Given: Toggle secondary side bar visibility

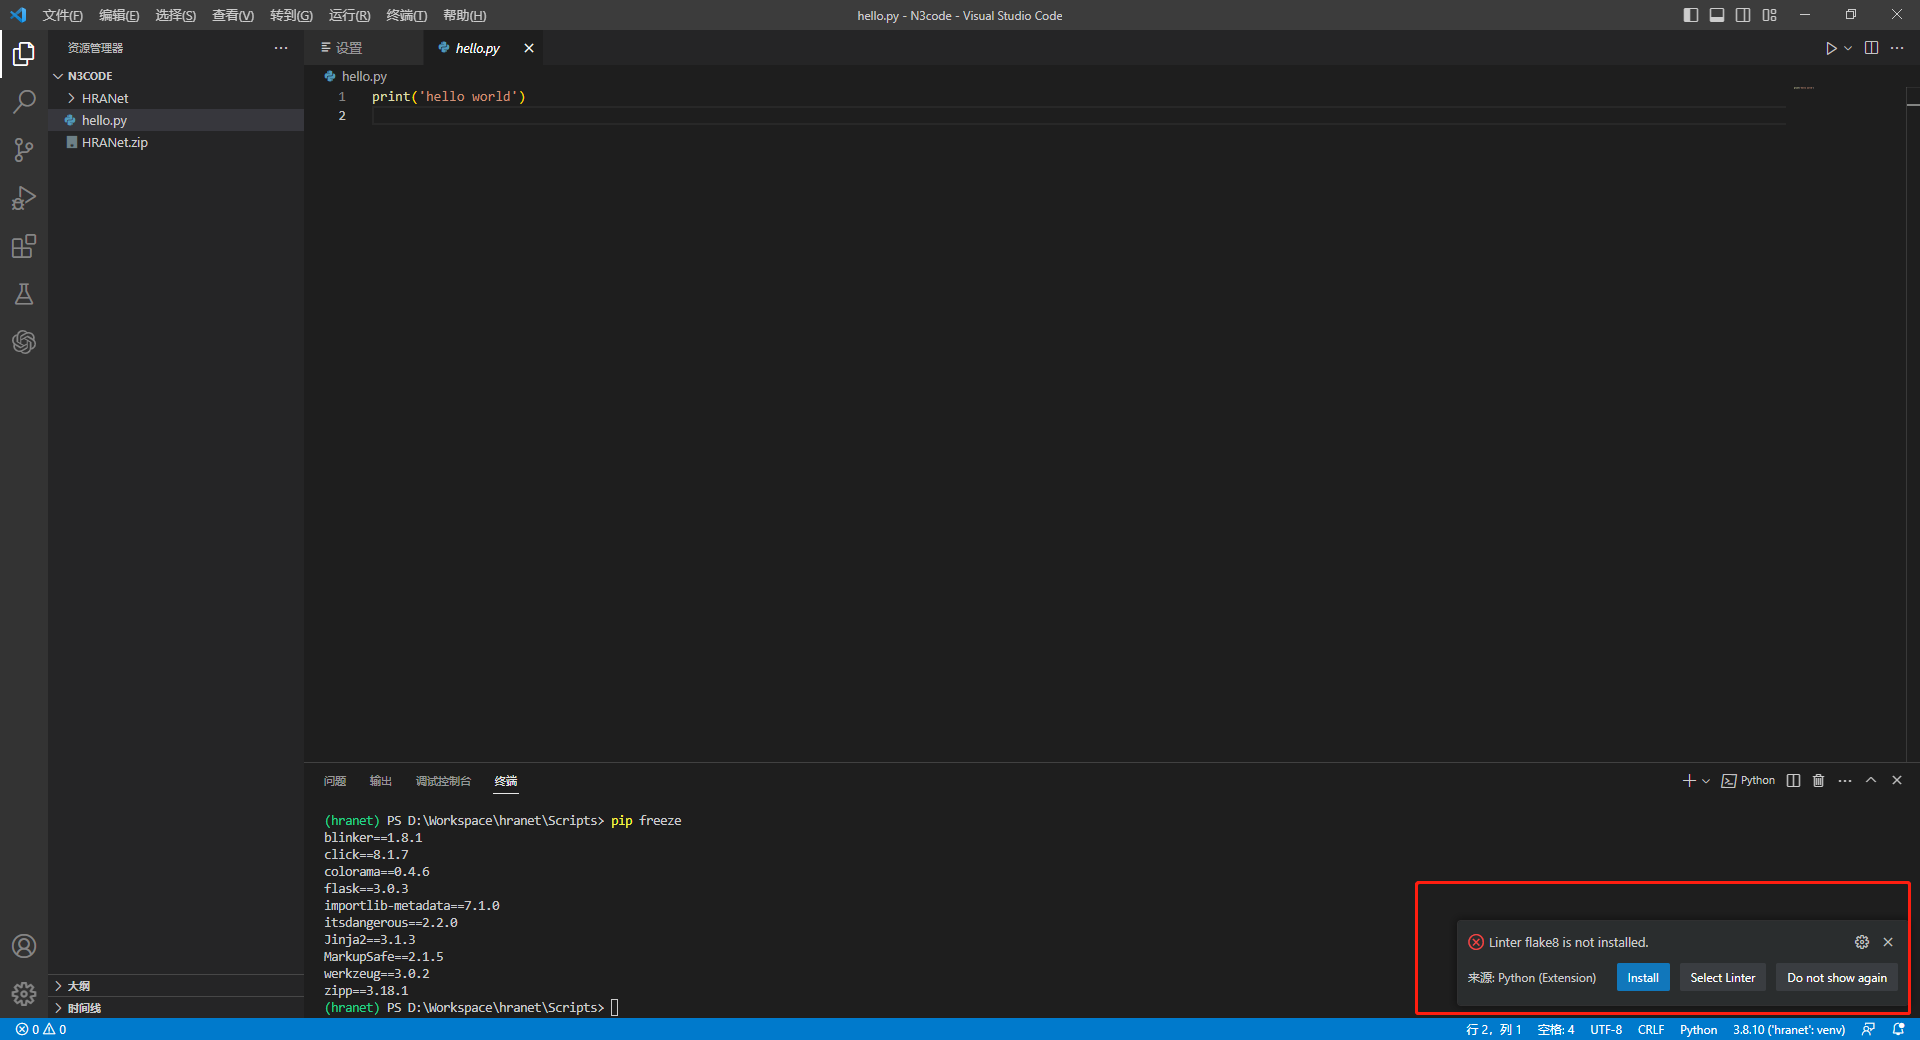Looking at the screenshot, I should coord(1743,15).
